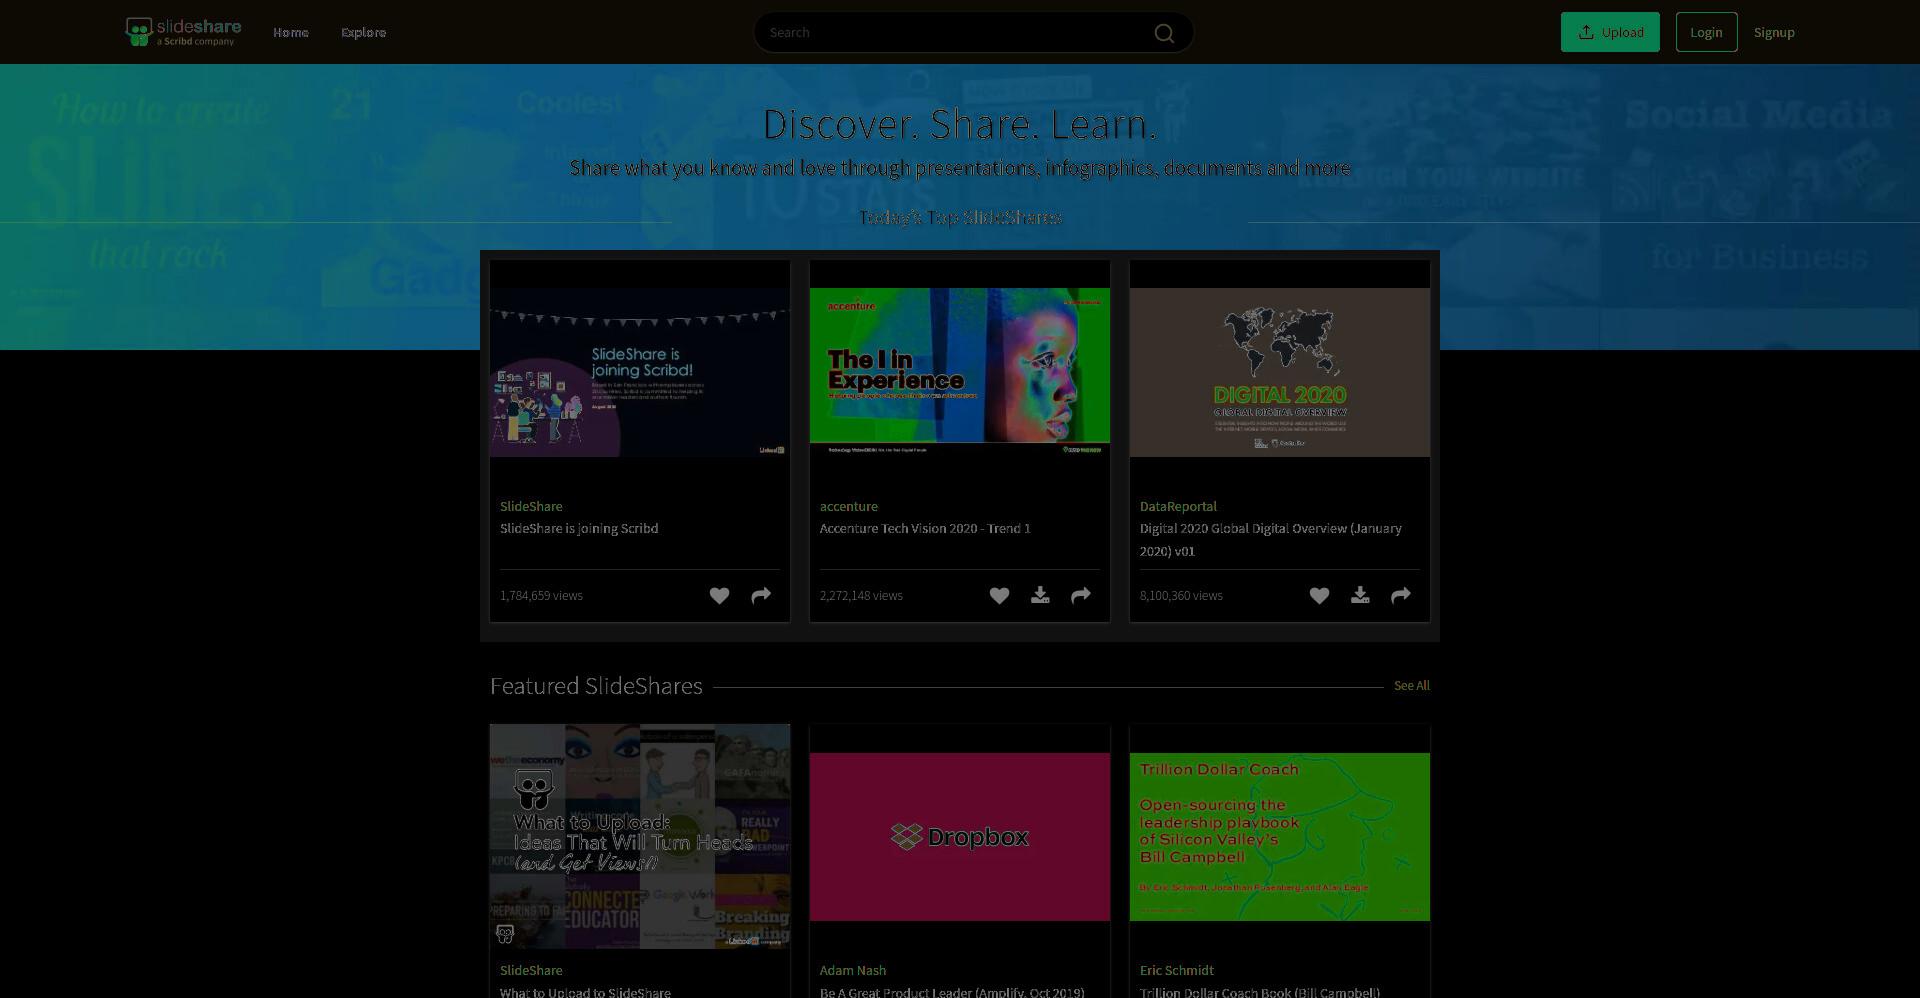Download the Accenture Tech Vision slideshare
The width and height of the screenshot is (1920, 998).
tap(1040, 596)
